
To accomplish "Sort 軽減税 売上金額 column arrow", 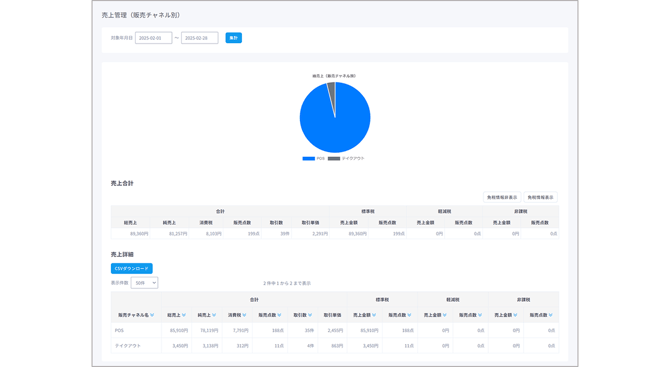I will pyautogui.click(x=445, y=315).
